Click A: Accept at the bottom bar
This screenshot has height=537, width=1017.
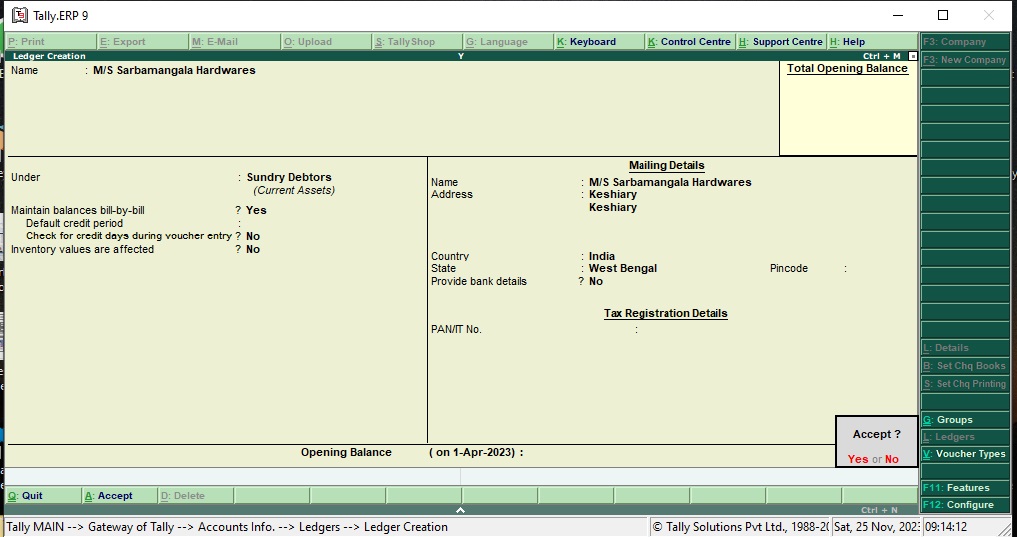tap(119, 495)
